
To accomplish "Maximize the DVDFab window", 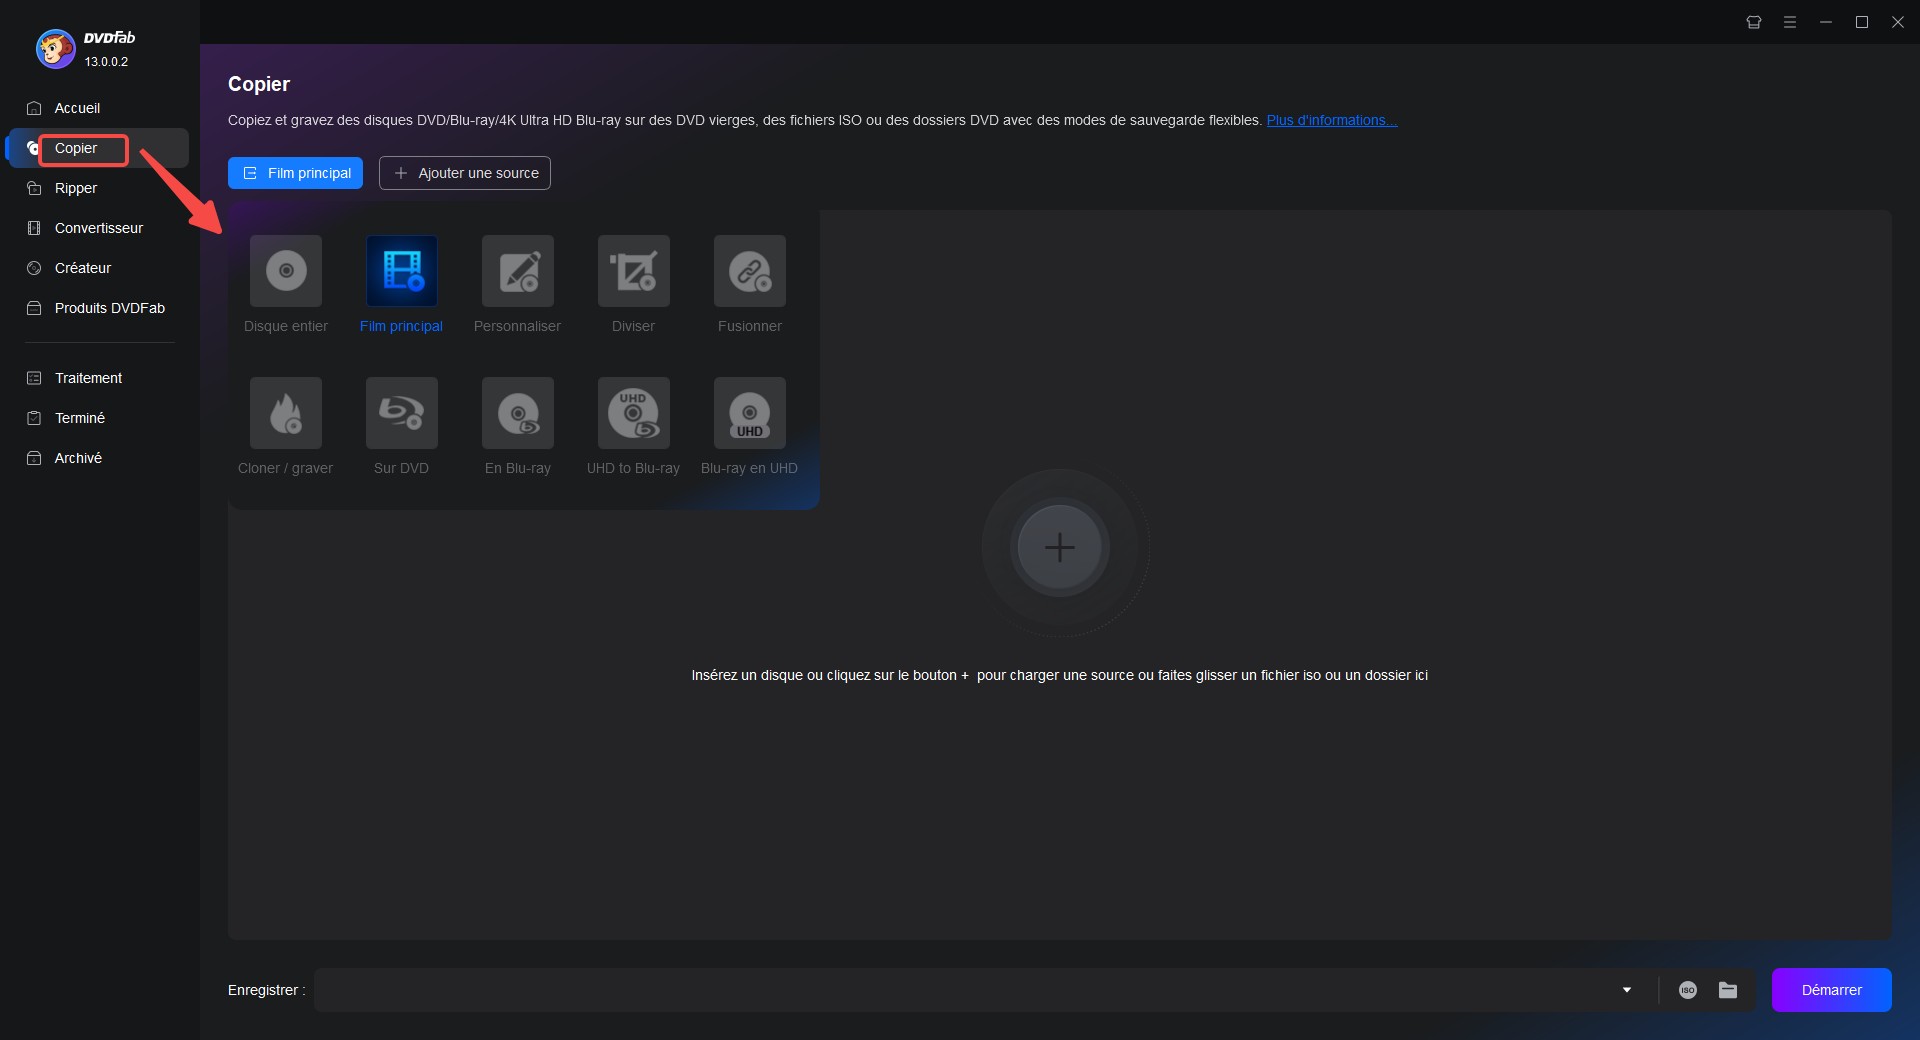I will pos(1862,22).
